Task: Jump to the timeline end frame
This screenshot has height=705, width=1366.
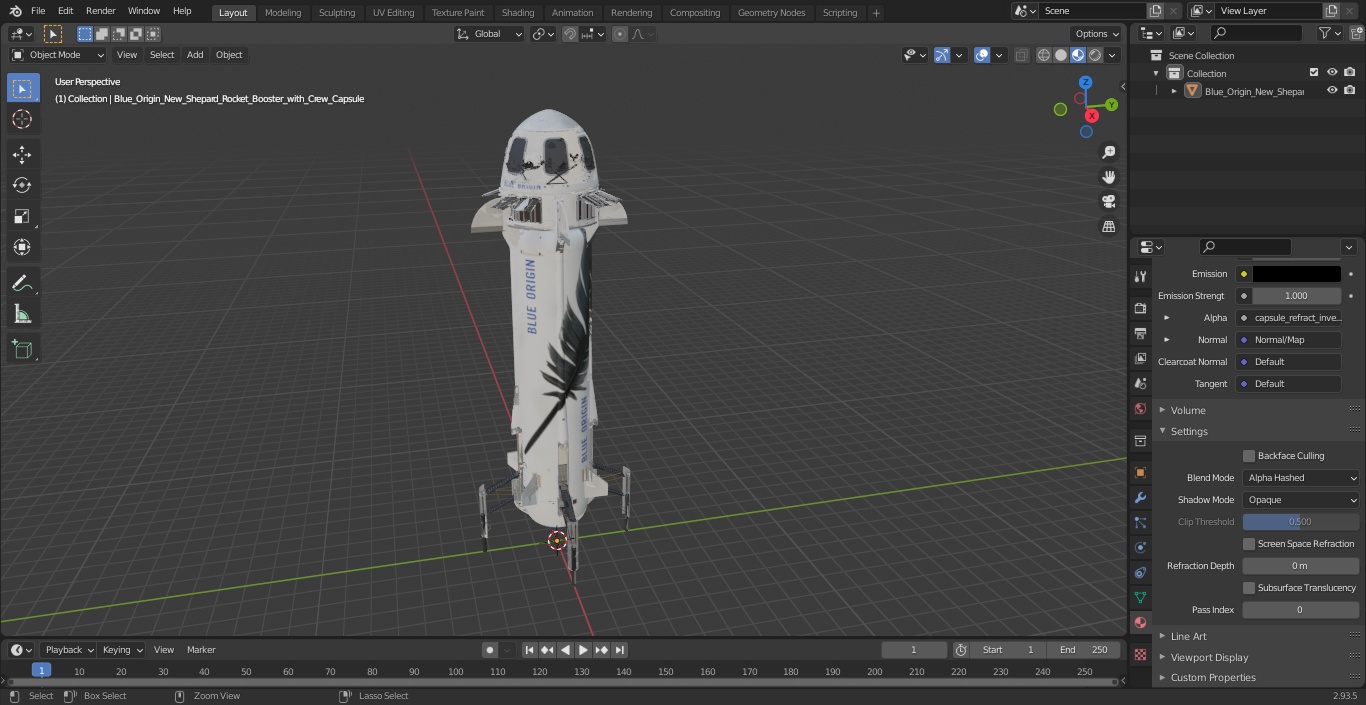Action: point(619,650)
